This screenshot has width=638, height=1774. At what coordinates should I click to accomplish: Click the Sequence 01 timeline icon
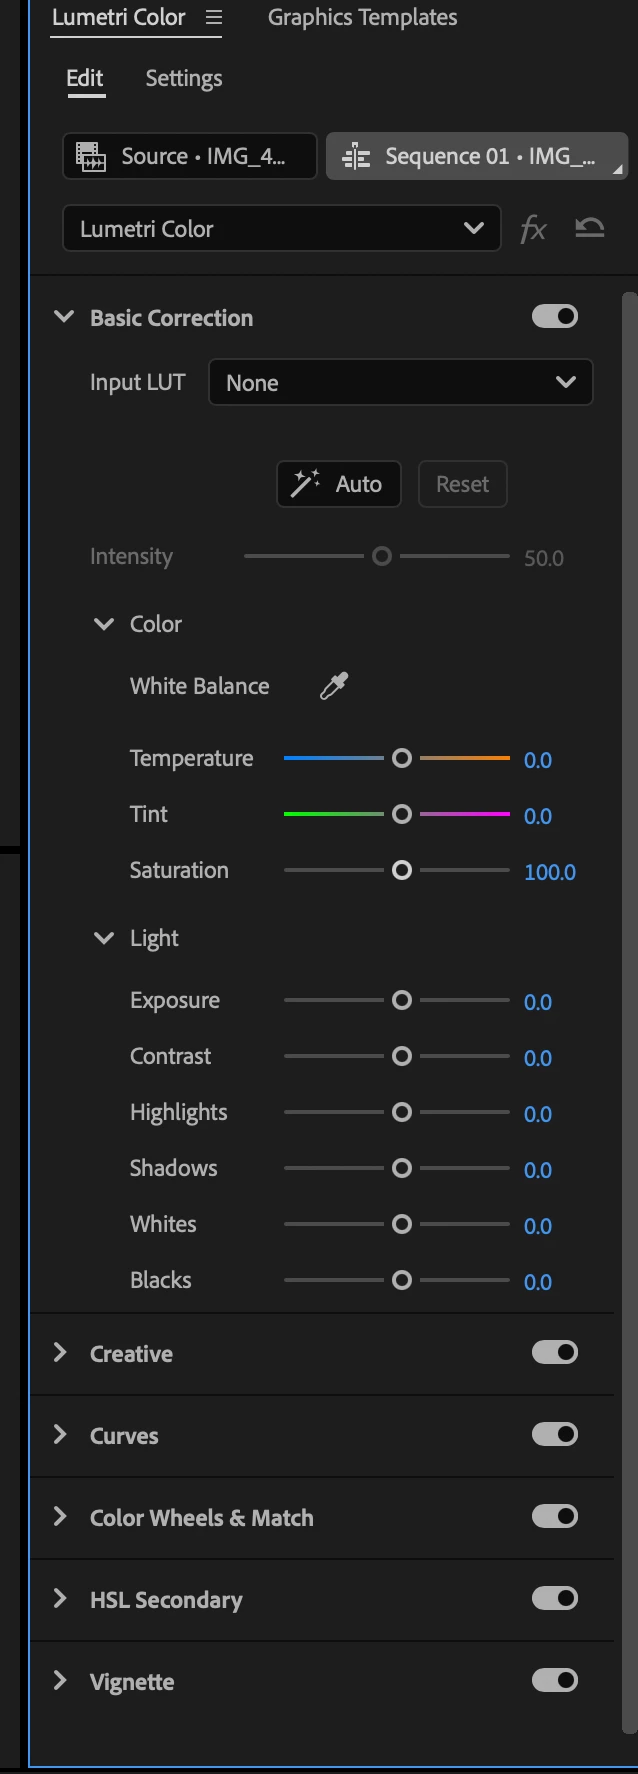[x=355, y=157]
